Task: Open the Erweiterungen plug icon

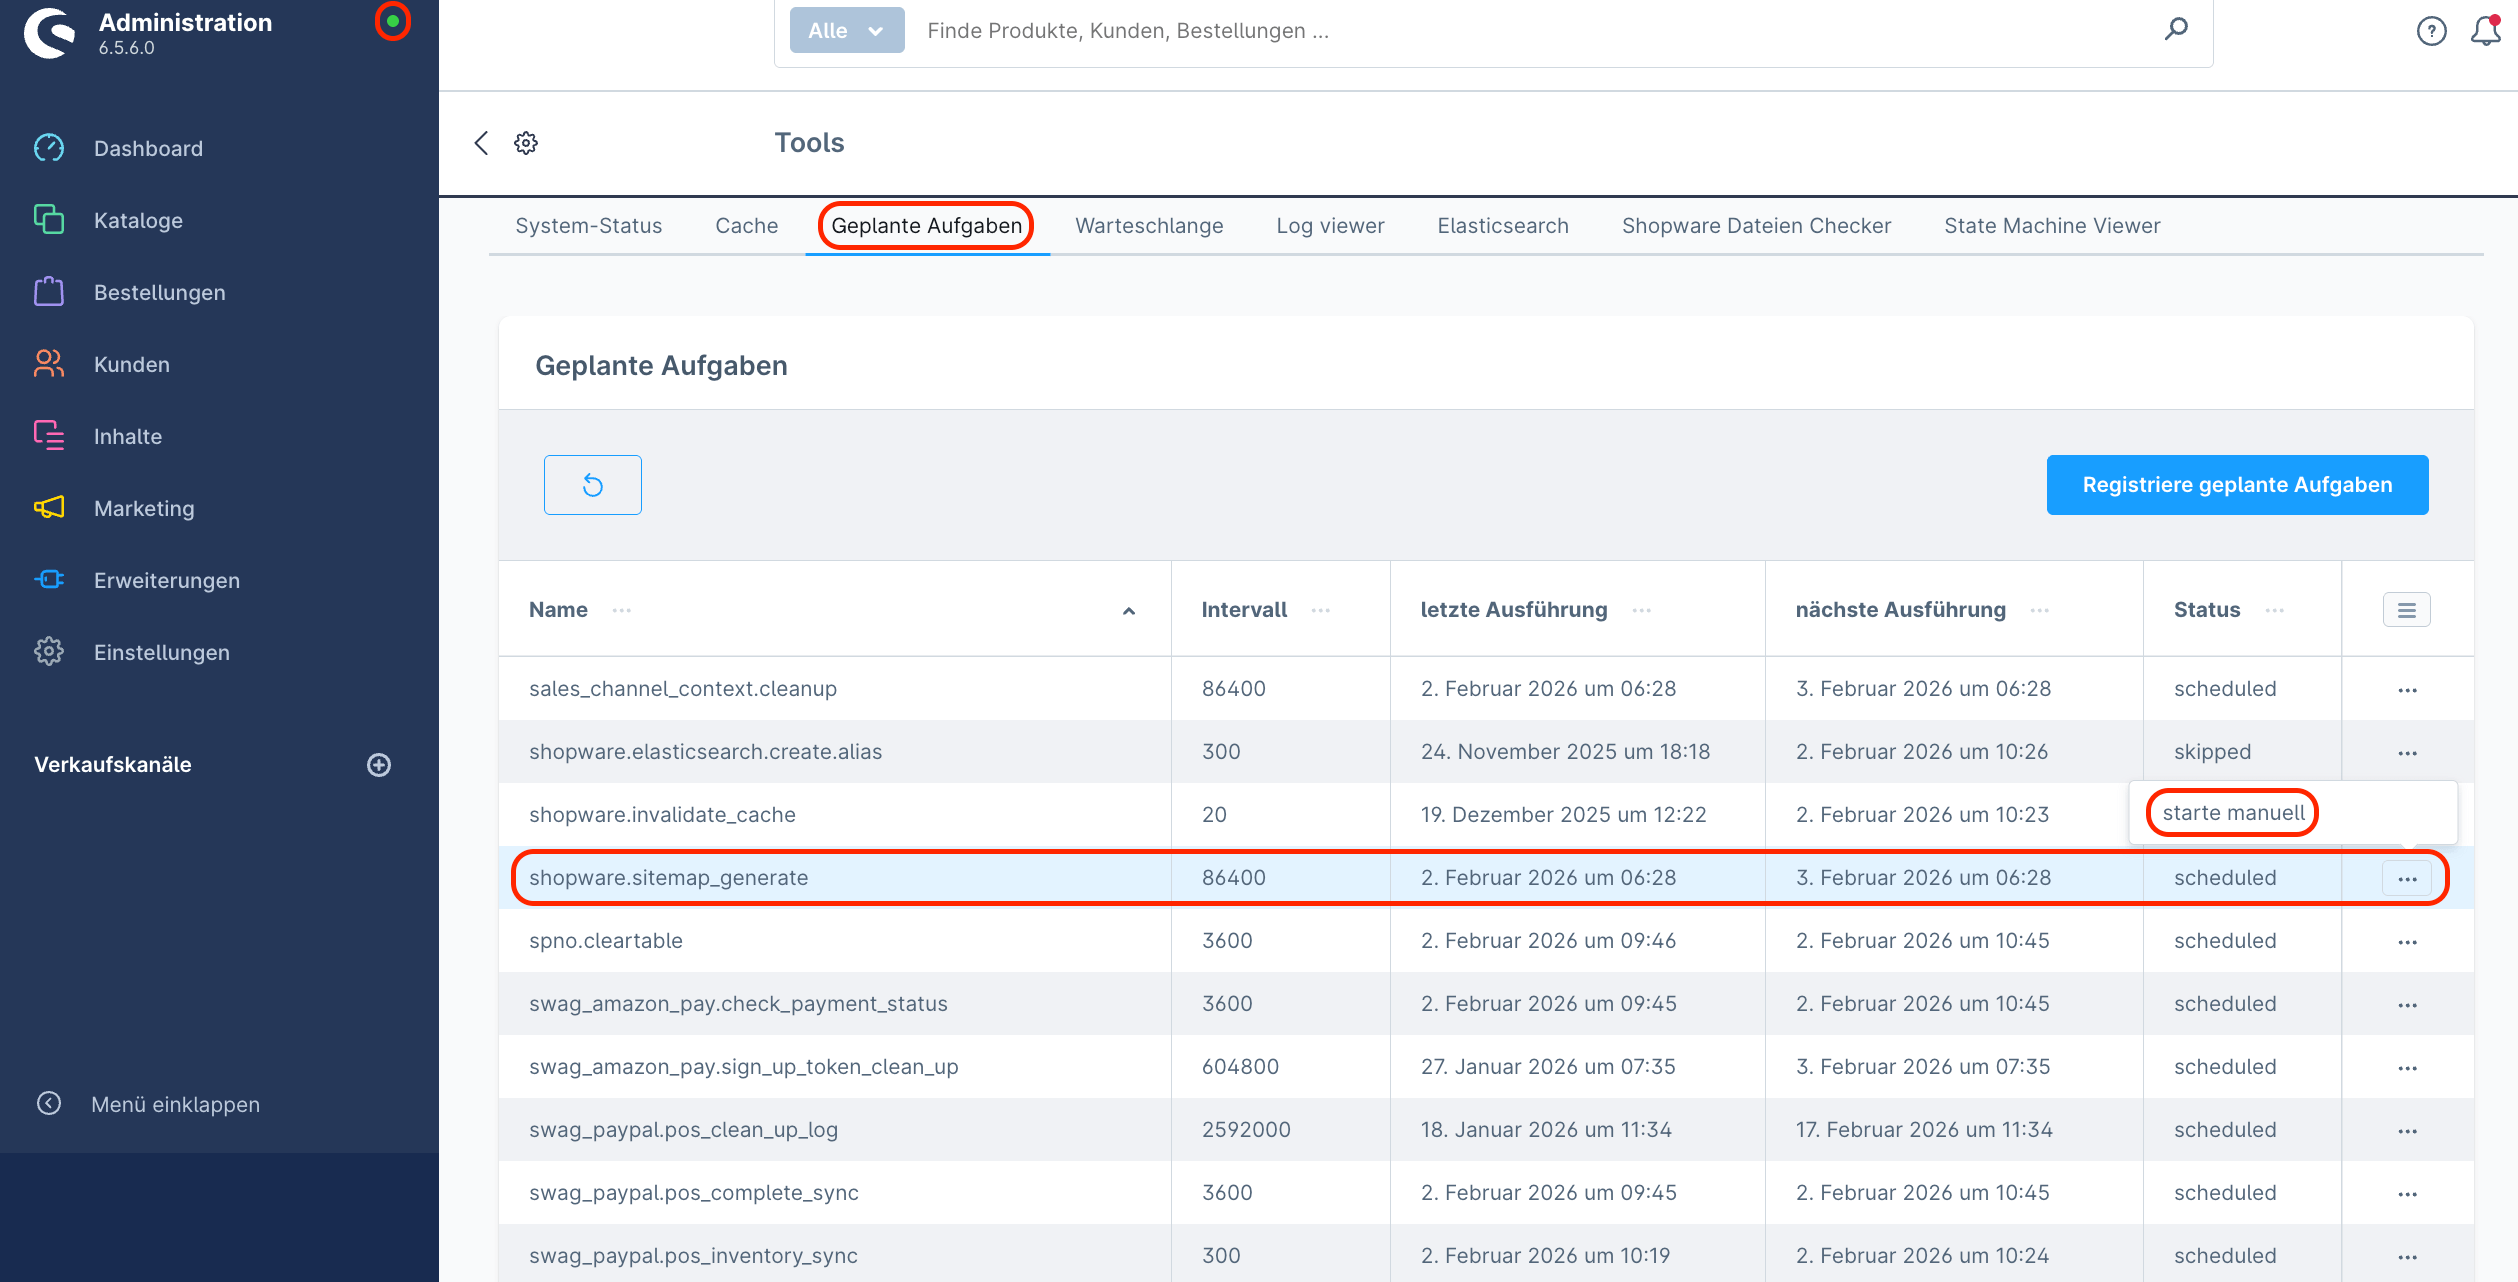Action: pyautogui.click(x=49, y=579)
